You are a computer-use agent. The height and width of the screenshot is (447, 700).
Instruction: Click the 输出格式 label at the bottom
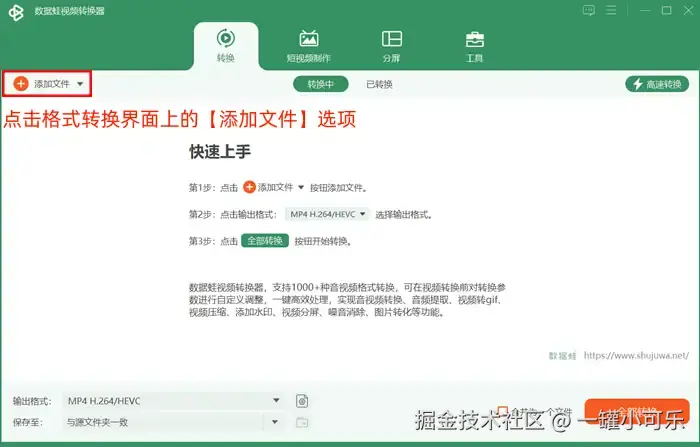point(32,401)
